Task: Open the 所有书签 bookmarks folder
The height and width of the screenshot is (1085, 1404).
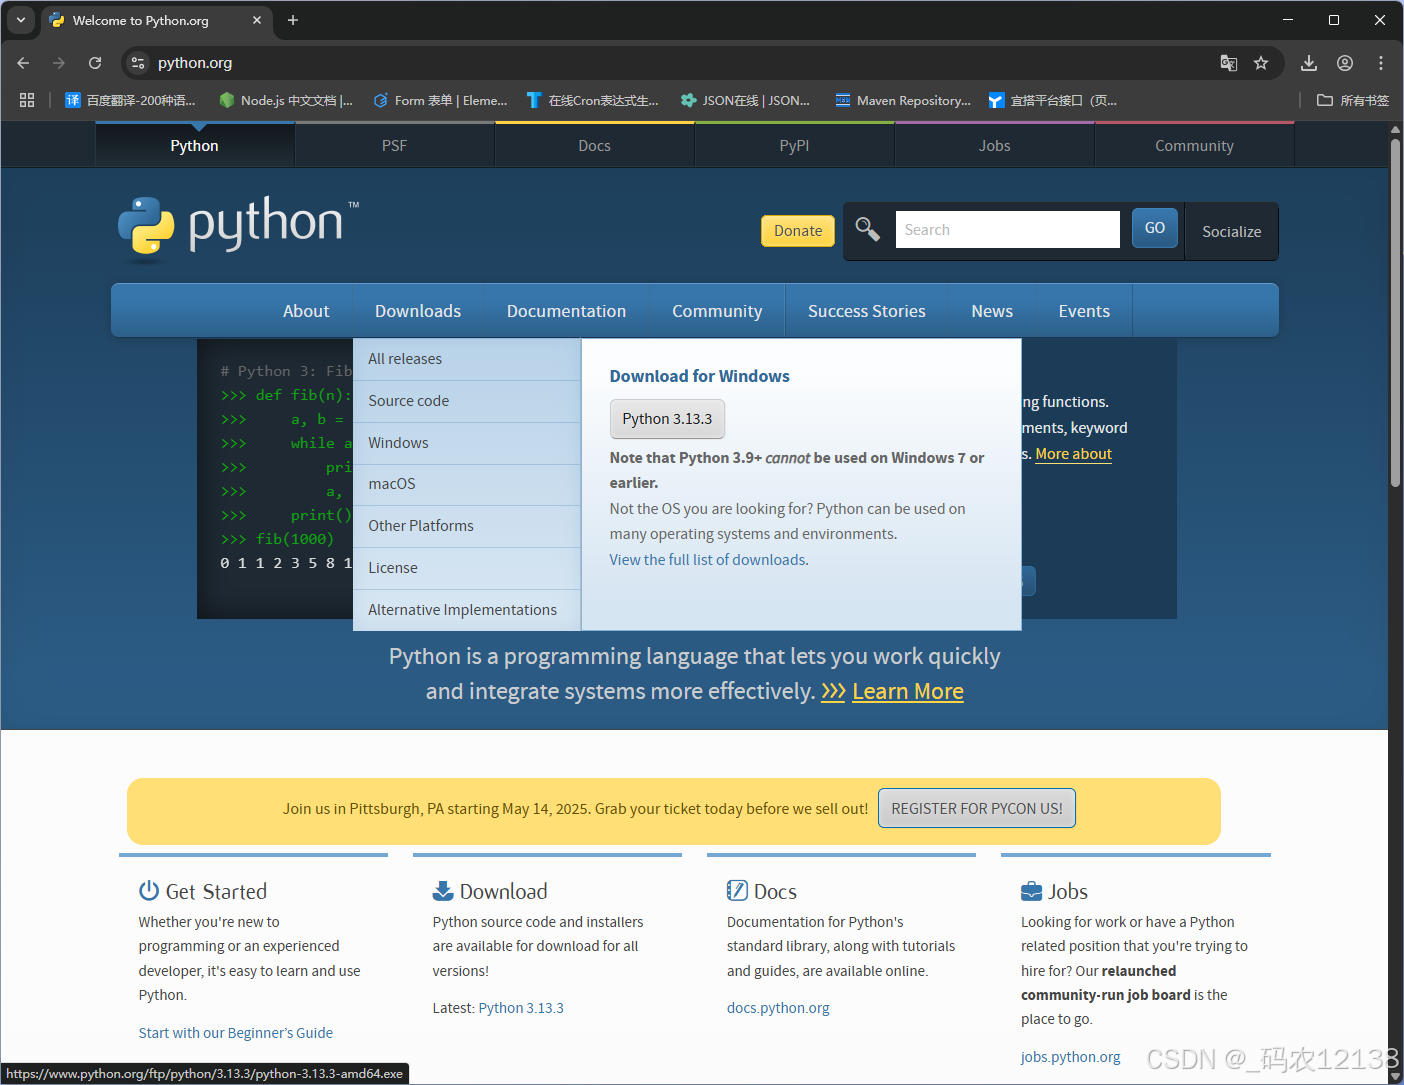Action: tap(1353, 100)
